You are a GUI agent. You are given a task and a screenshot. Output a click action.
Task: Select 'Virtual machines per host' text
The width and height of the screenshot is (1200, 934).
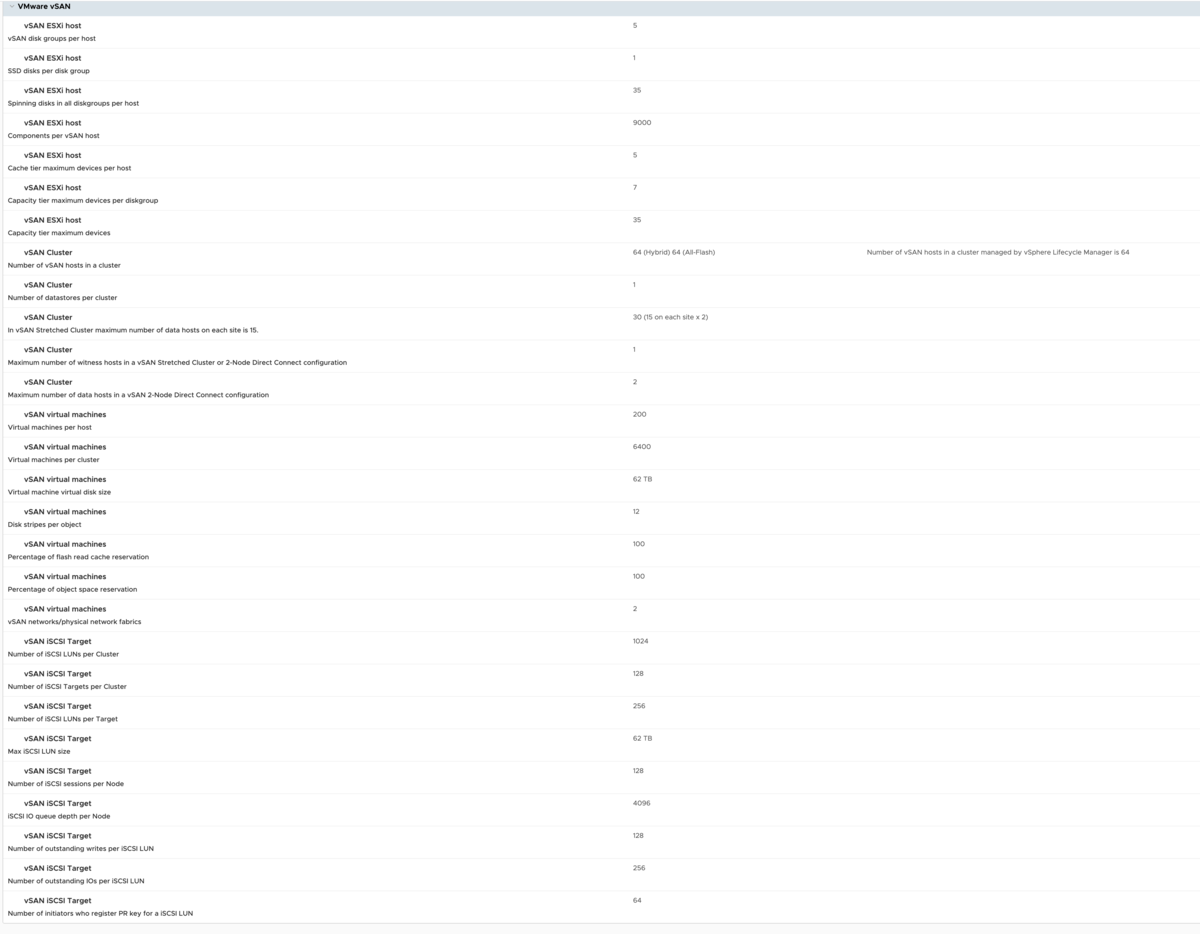click(x=50, y=427)
